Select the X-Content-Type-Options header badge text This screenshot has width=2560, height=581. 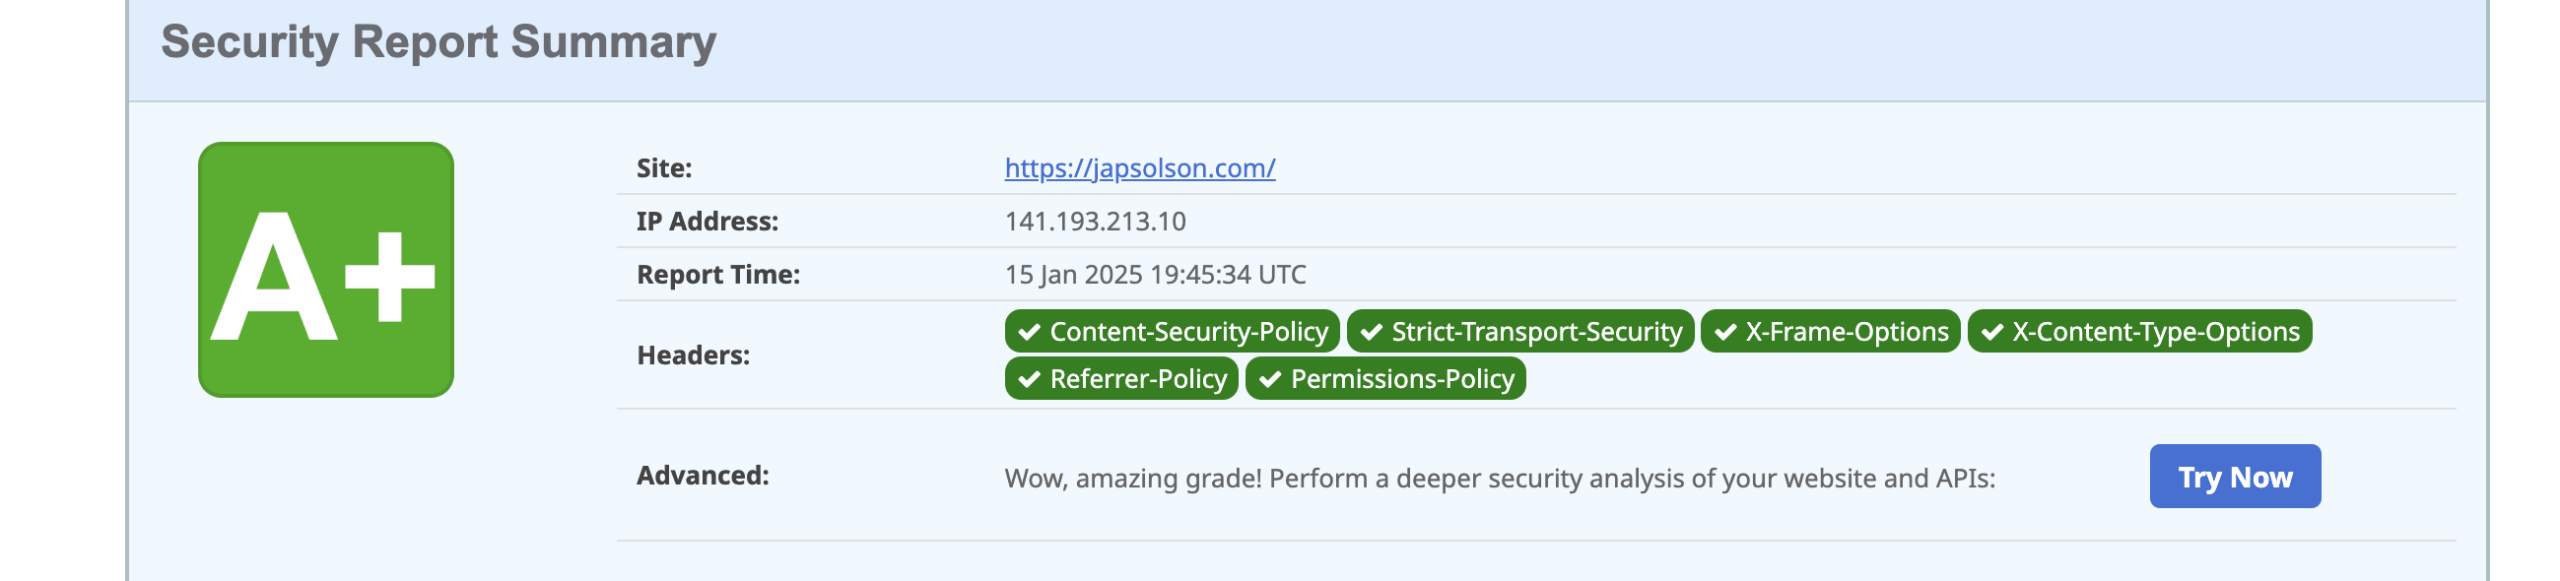[2156, 332]
